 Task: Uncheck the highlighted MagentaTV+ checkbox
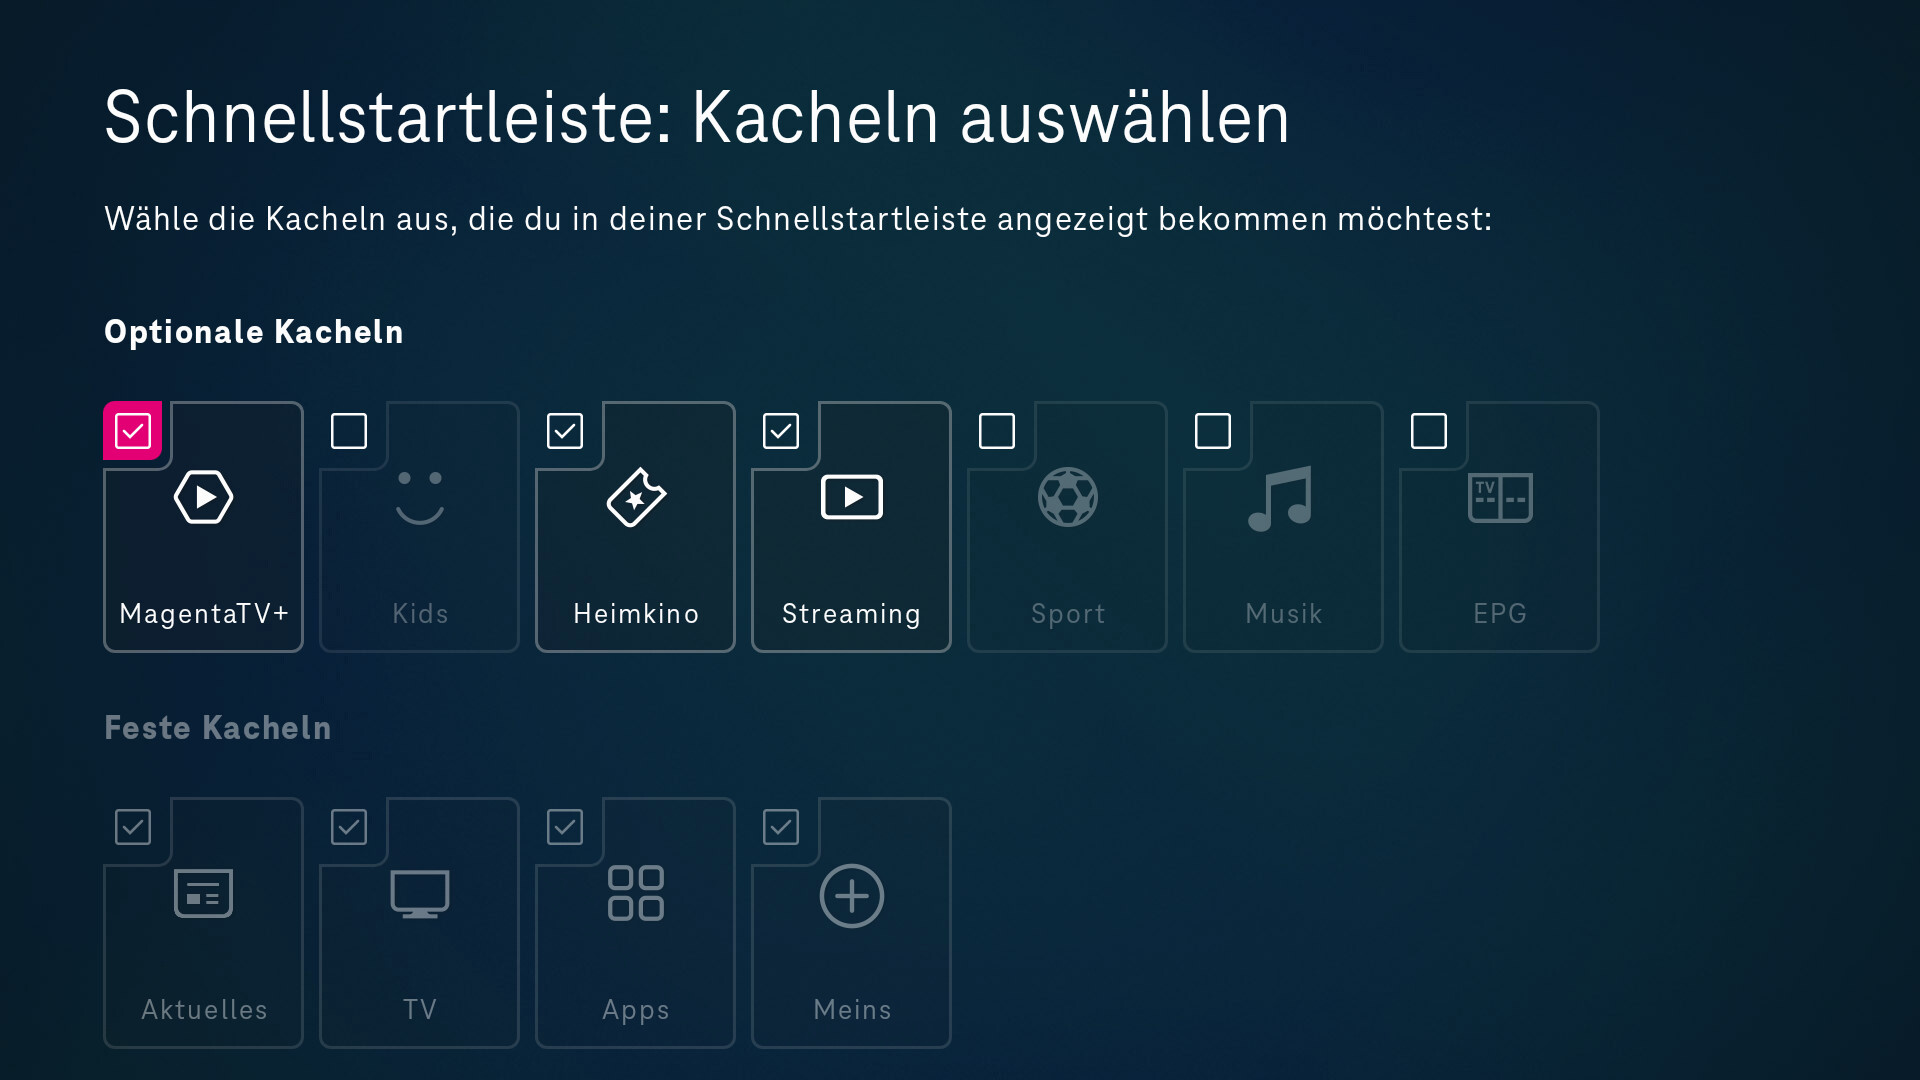pos(133,431)
